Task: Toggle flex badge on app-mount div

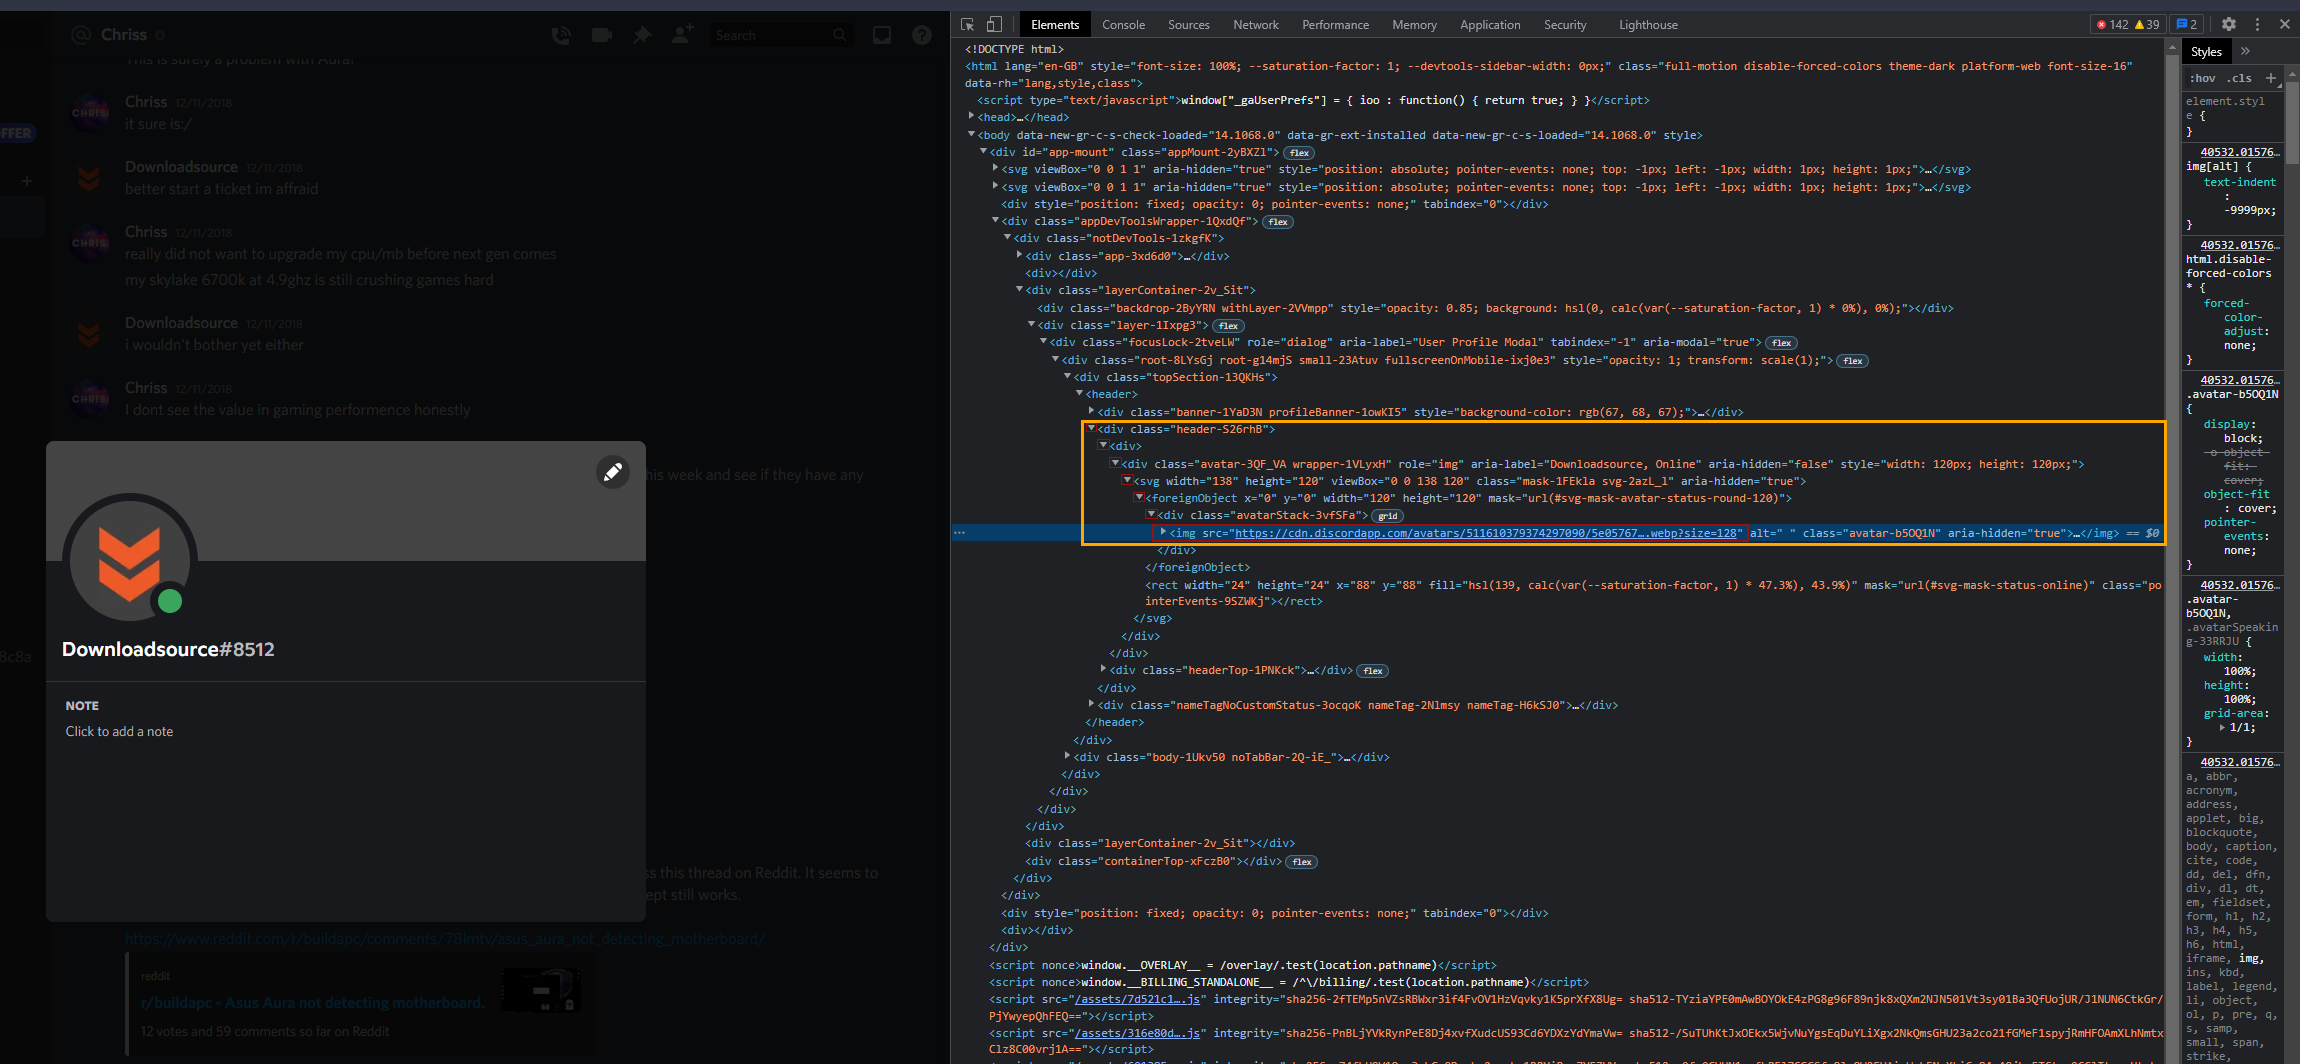Action: click(1300, 152)
